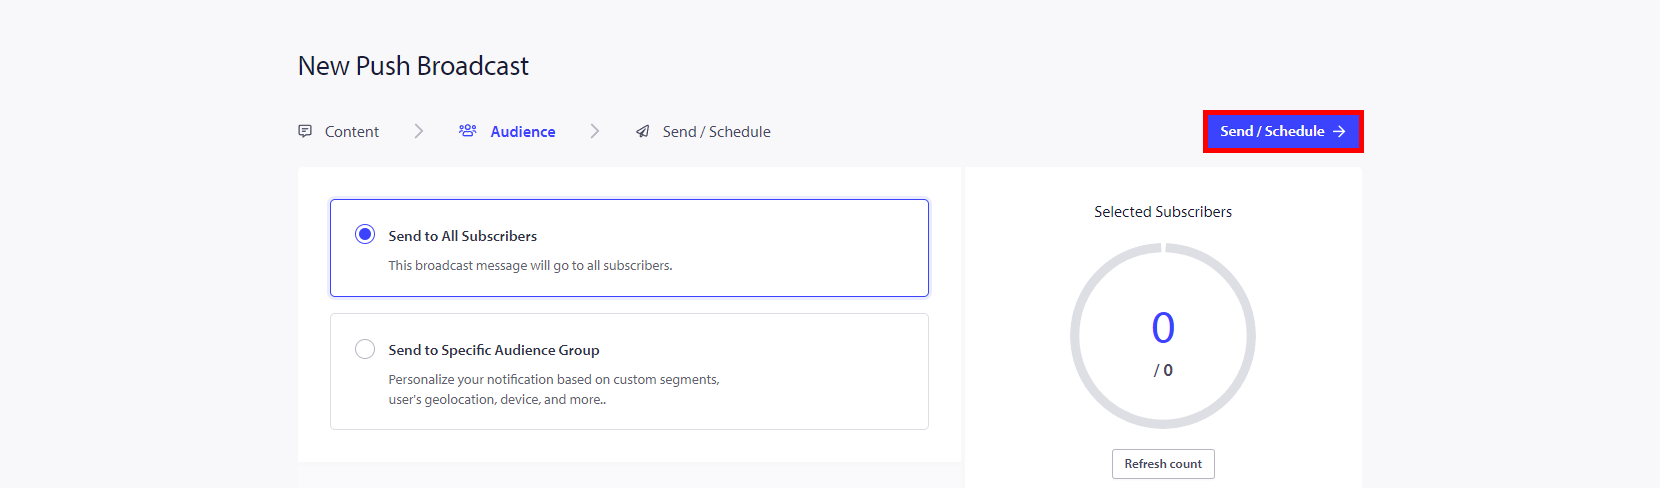
Task: Click the New Push Broadcast heading
Action: click(413, 66)
